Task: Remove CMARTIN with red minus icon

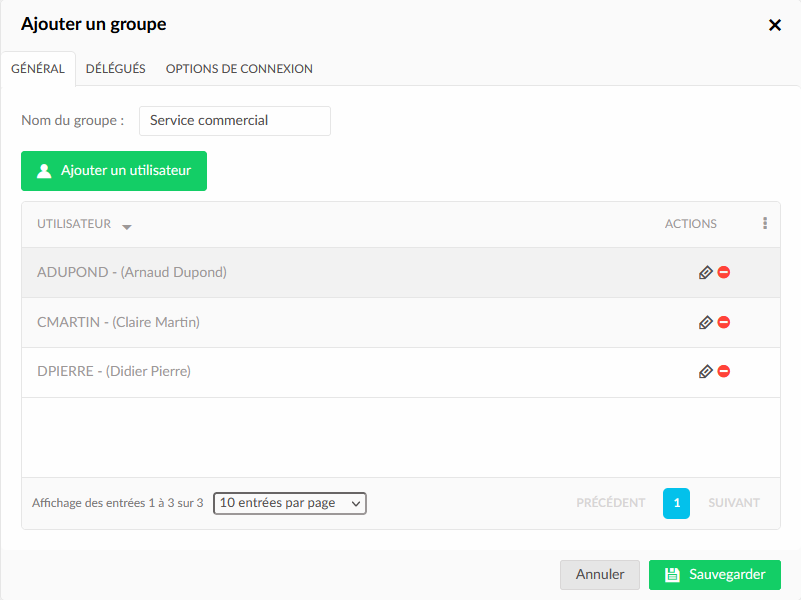Action: [x=724, y=322]
